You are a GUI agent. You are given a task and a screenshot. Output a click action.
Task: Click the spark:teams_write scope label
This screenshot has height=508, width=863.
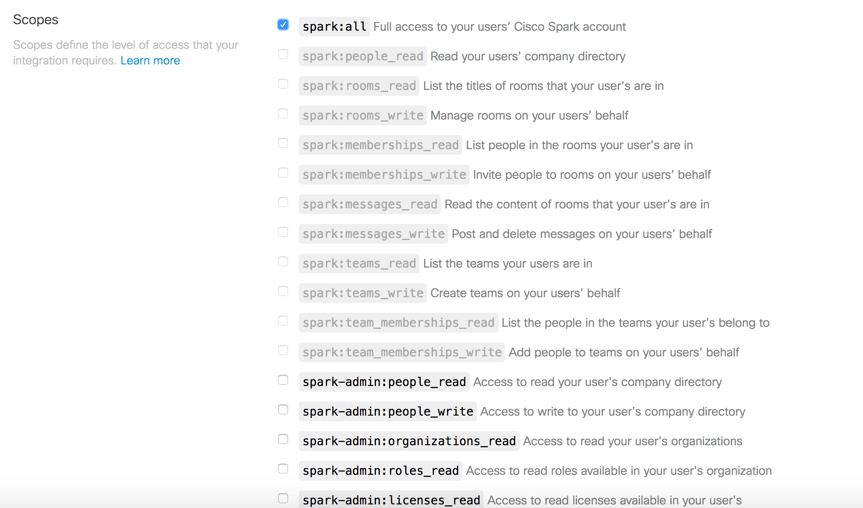click(x=363, y=293)
